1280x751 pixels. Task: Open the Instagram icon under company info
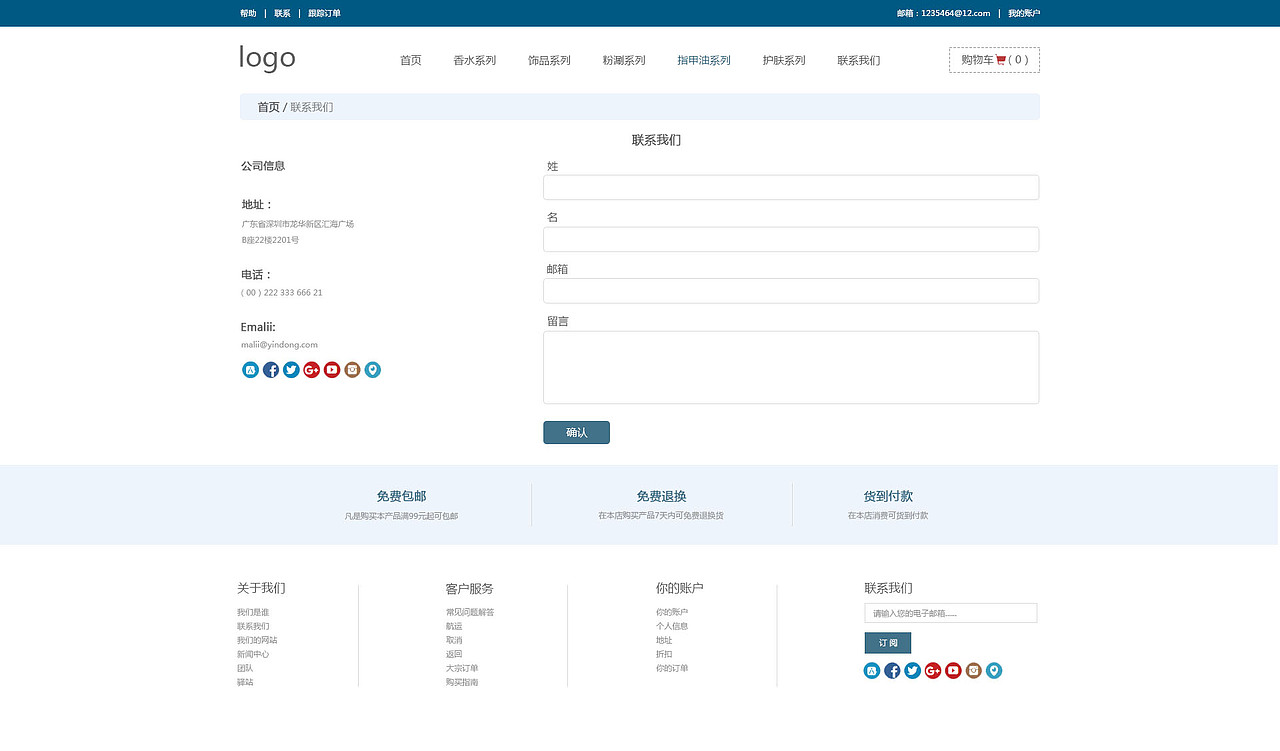[x=352, y=370]
